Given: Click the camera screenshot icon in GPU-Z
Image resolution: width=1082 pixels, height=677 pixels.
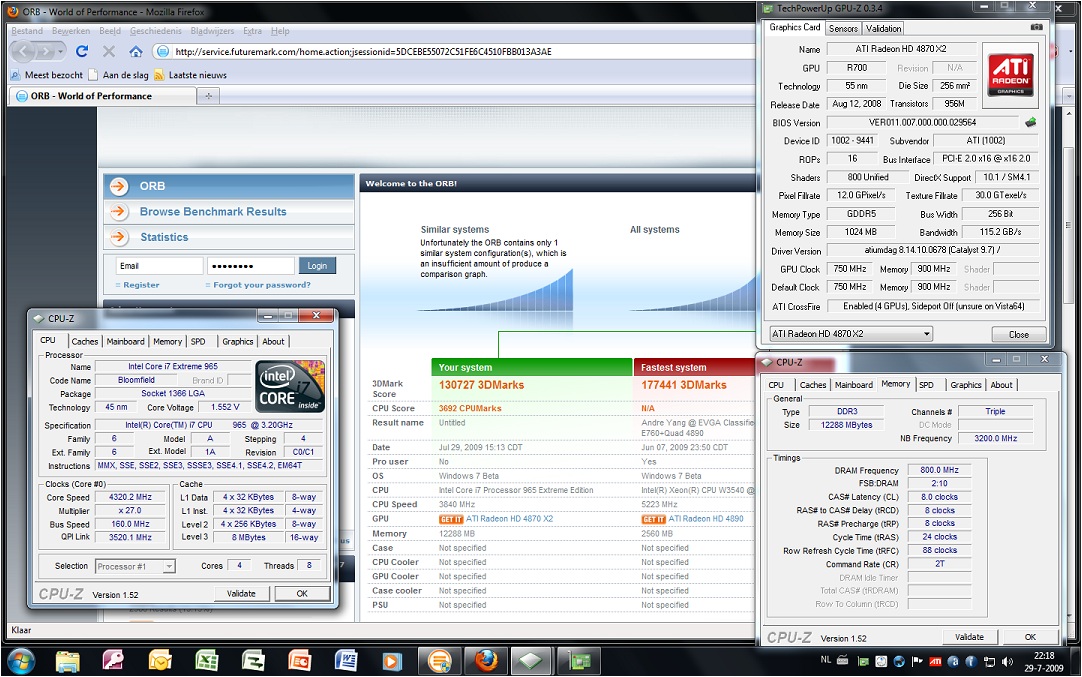Looking at the screenshot, I should click(x=1036, y=27).
